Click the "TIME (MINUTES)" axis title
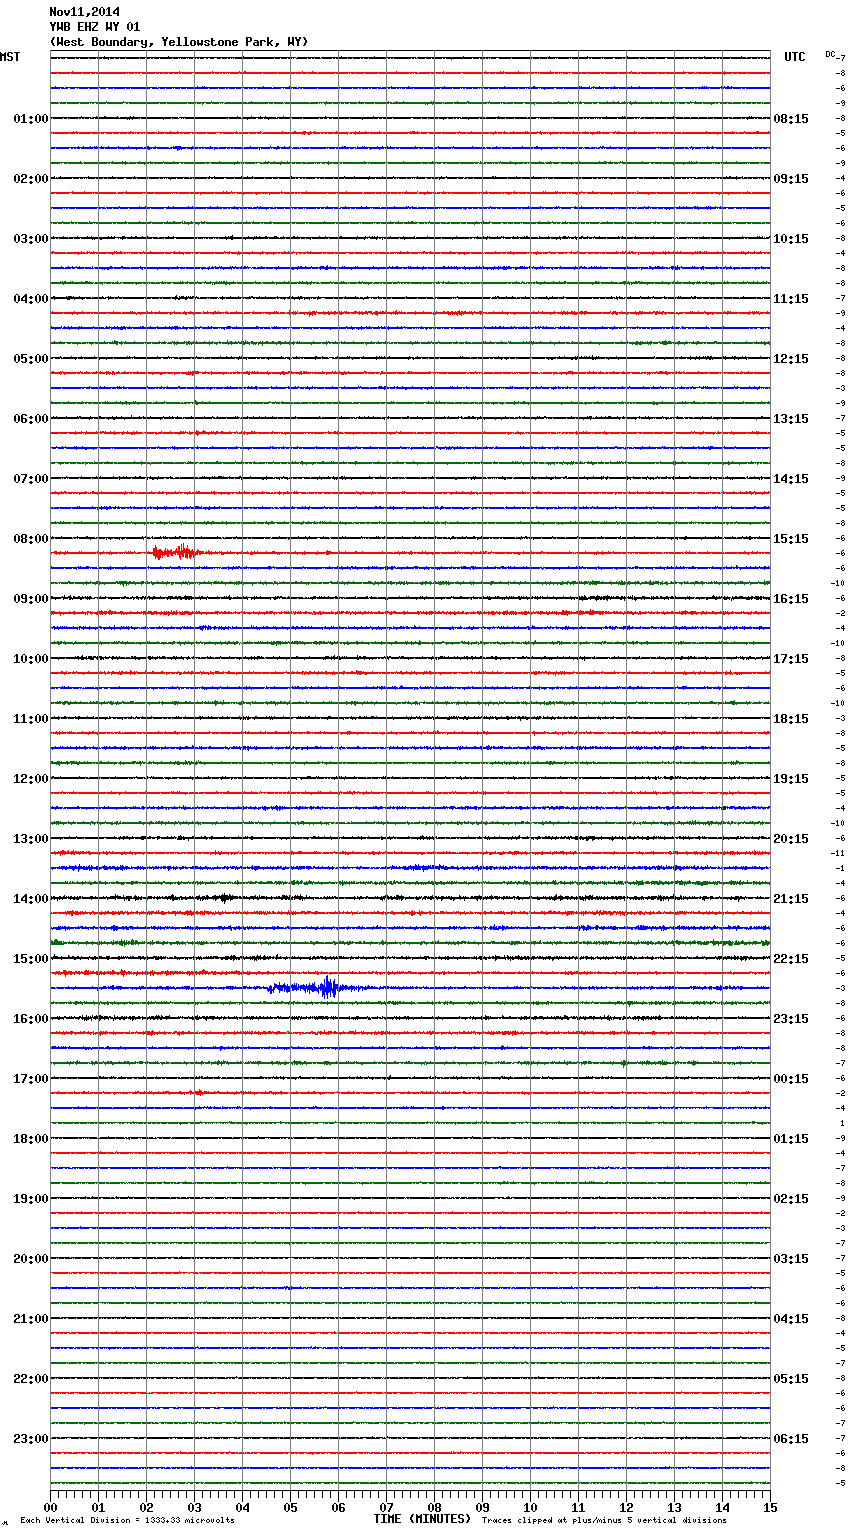850x1534 pixels. pos(422,1519)
